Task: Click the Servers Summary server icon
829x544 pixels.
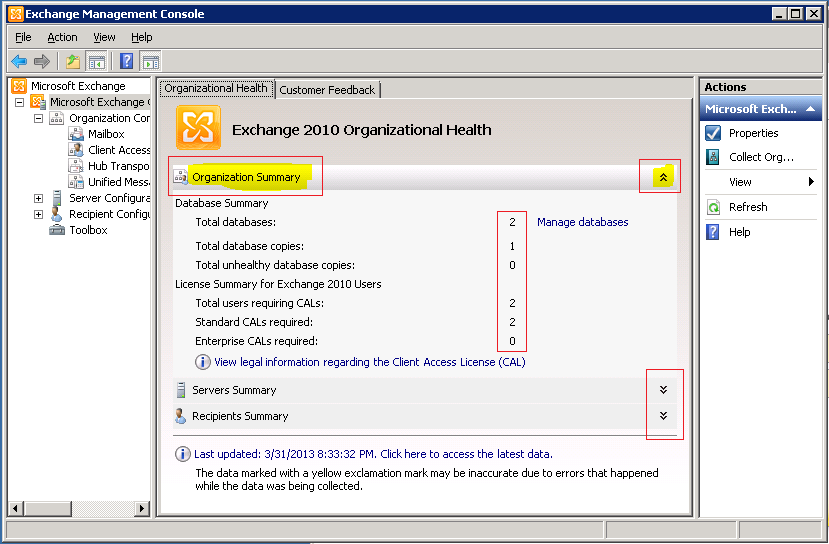Action: pos(181,390)
